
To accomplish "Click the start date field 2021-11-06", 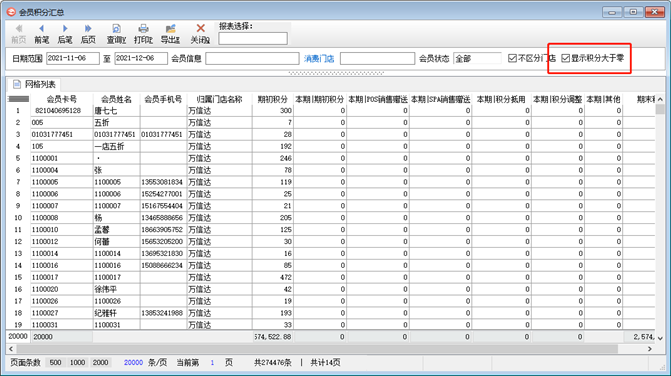I will point(73,58).
